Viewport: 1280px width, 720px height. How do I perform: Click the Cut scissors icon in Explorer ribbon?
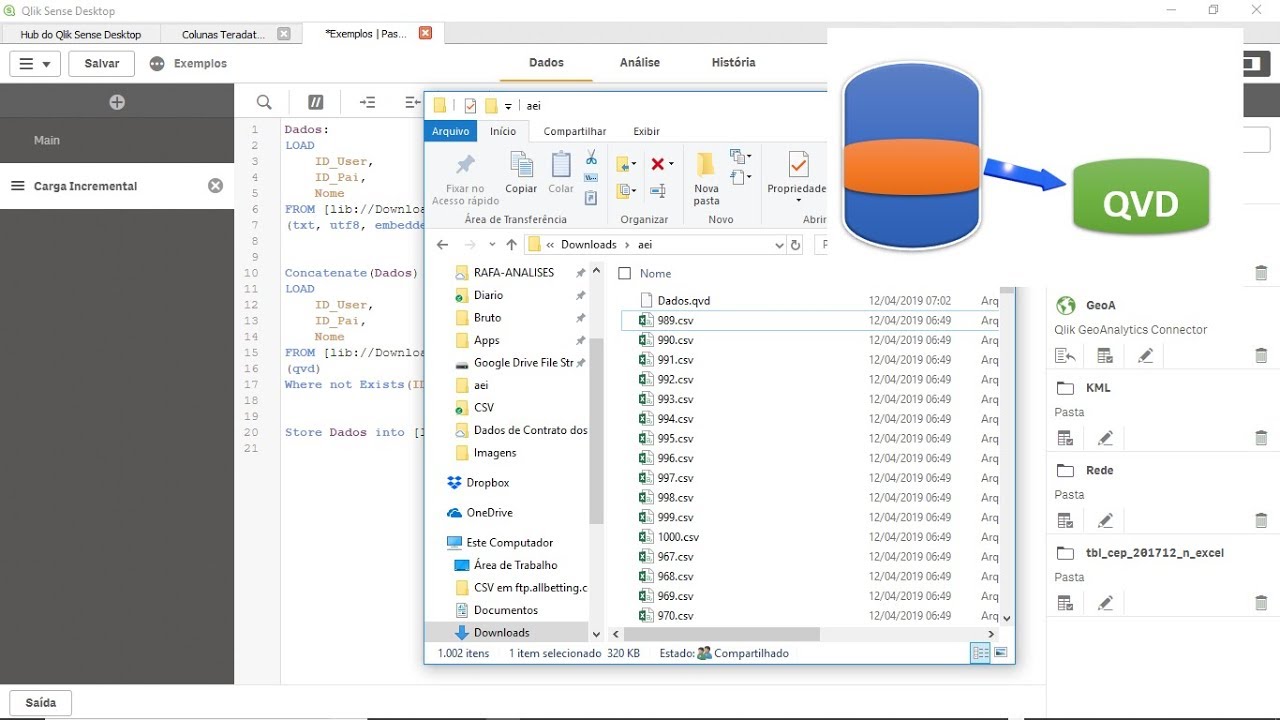coord(591,158)
